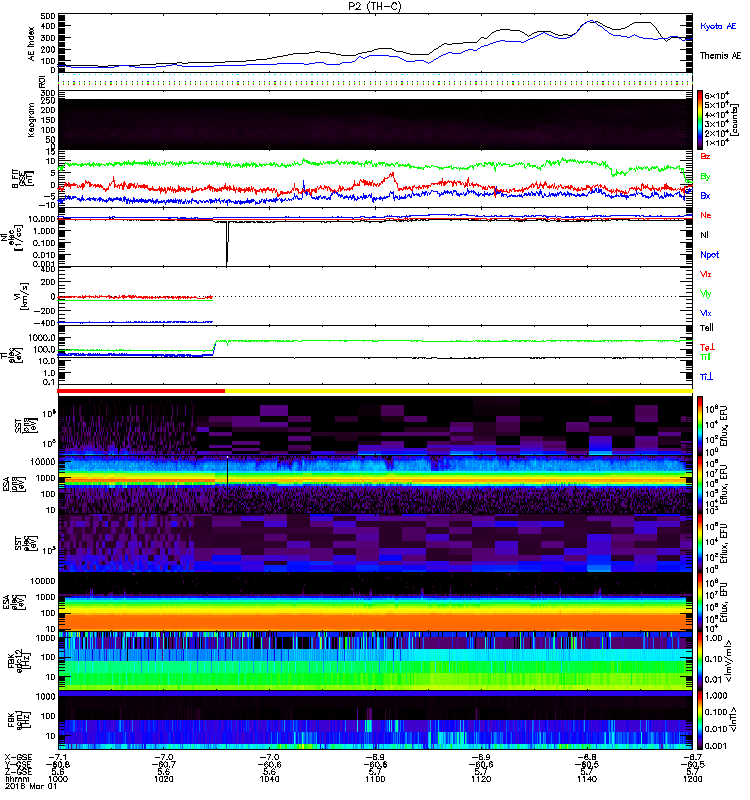750x800 pixels.
Task: Click the green Viy velocity legend
Action: point(706,294)
